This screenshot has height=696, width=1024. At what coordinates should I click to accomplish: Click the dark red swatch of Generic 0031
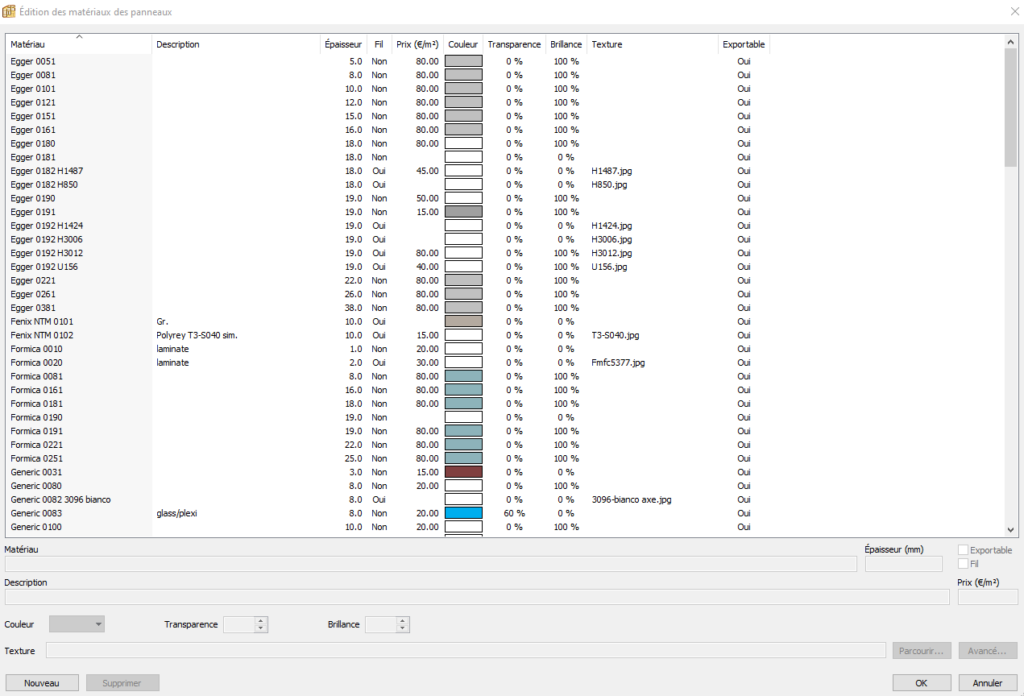click(463, 472)
